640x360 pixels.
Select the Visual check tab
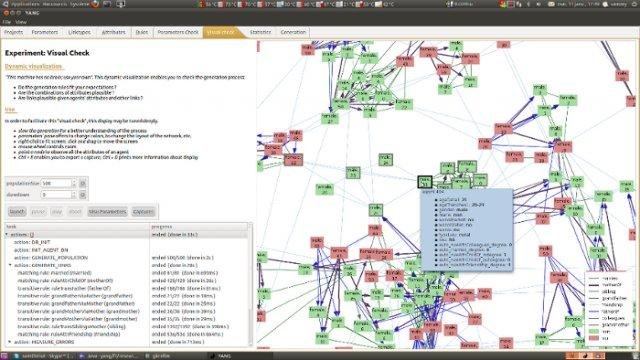coord(221,32)
